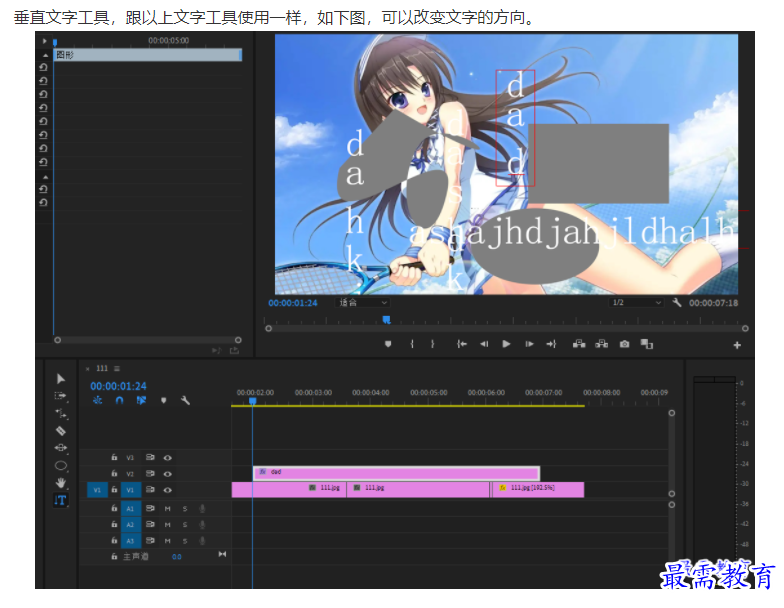Click the Lift button
Viewport: 784px width, 608px height.
(579, 344)
